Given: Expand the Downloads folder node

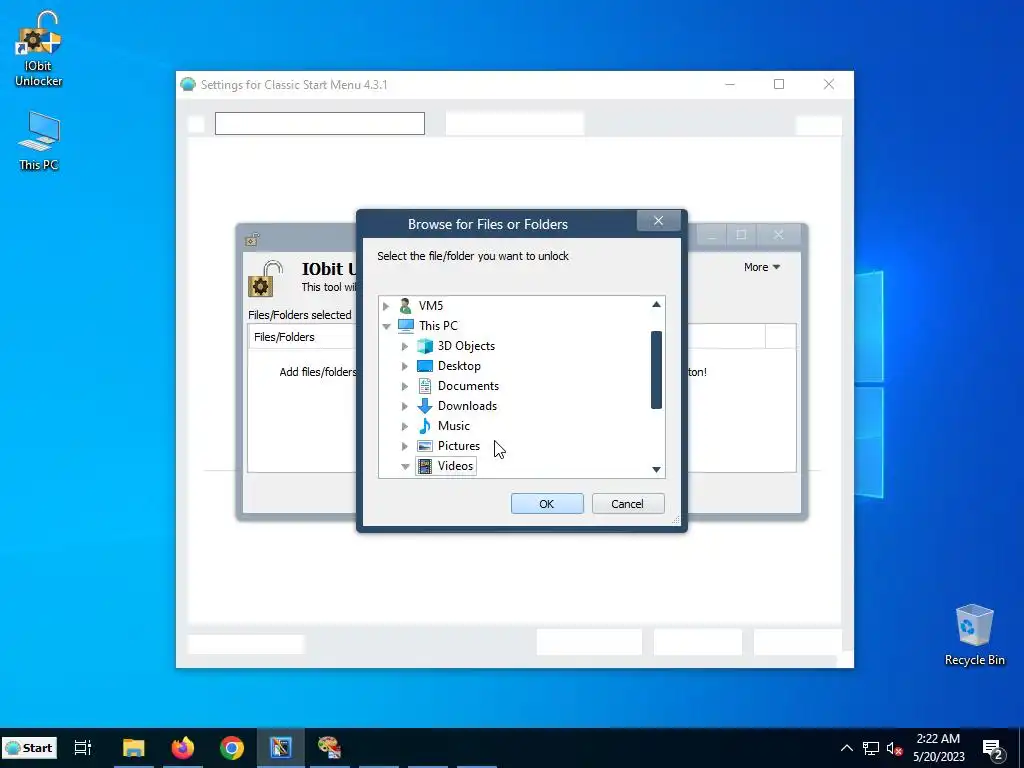Looking at the screenshot, I should [x=405, y=406].
